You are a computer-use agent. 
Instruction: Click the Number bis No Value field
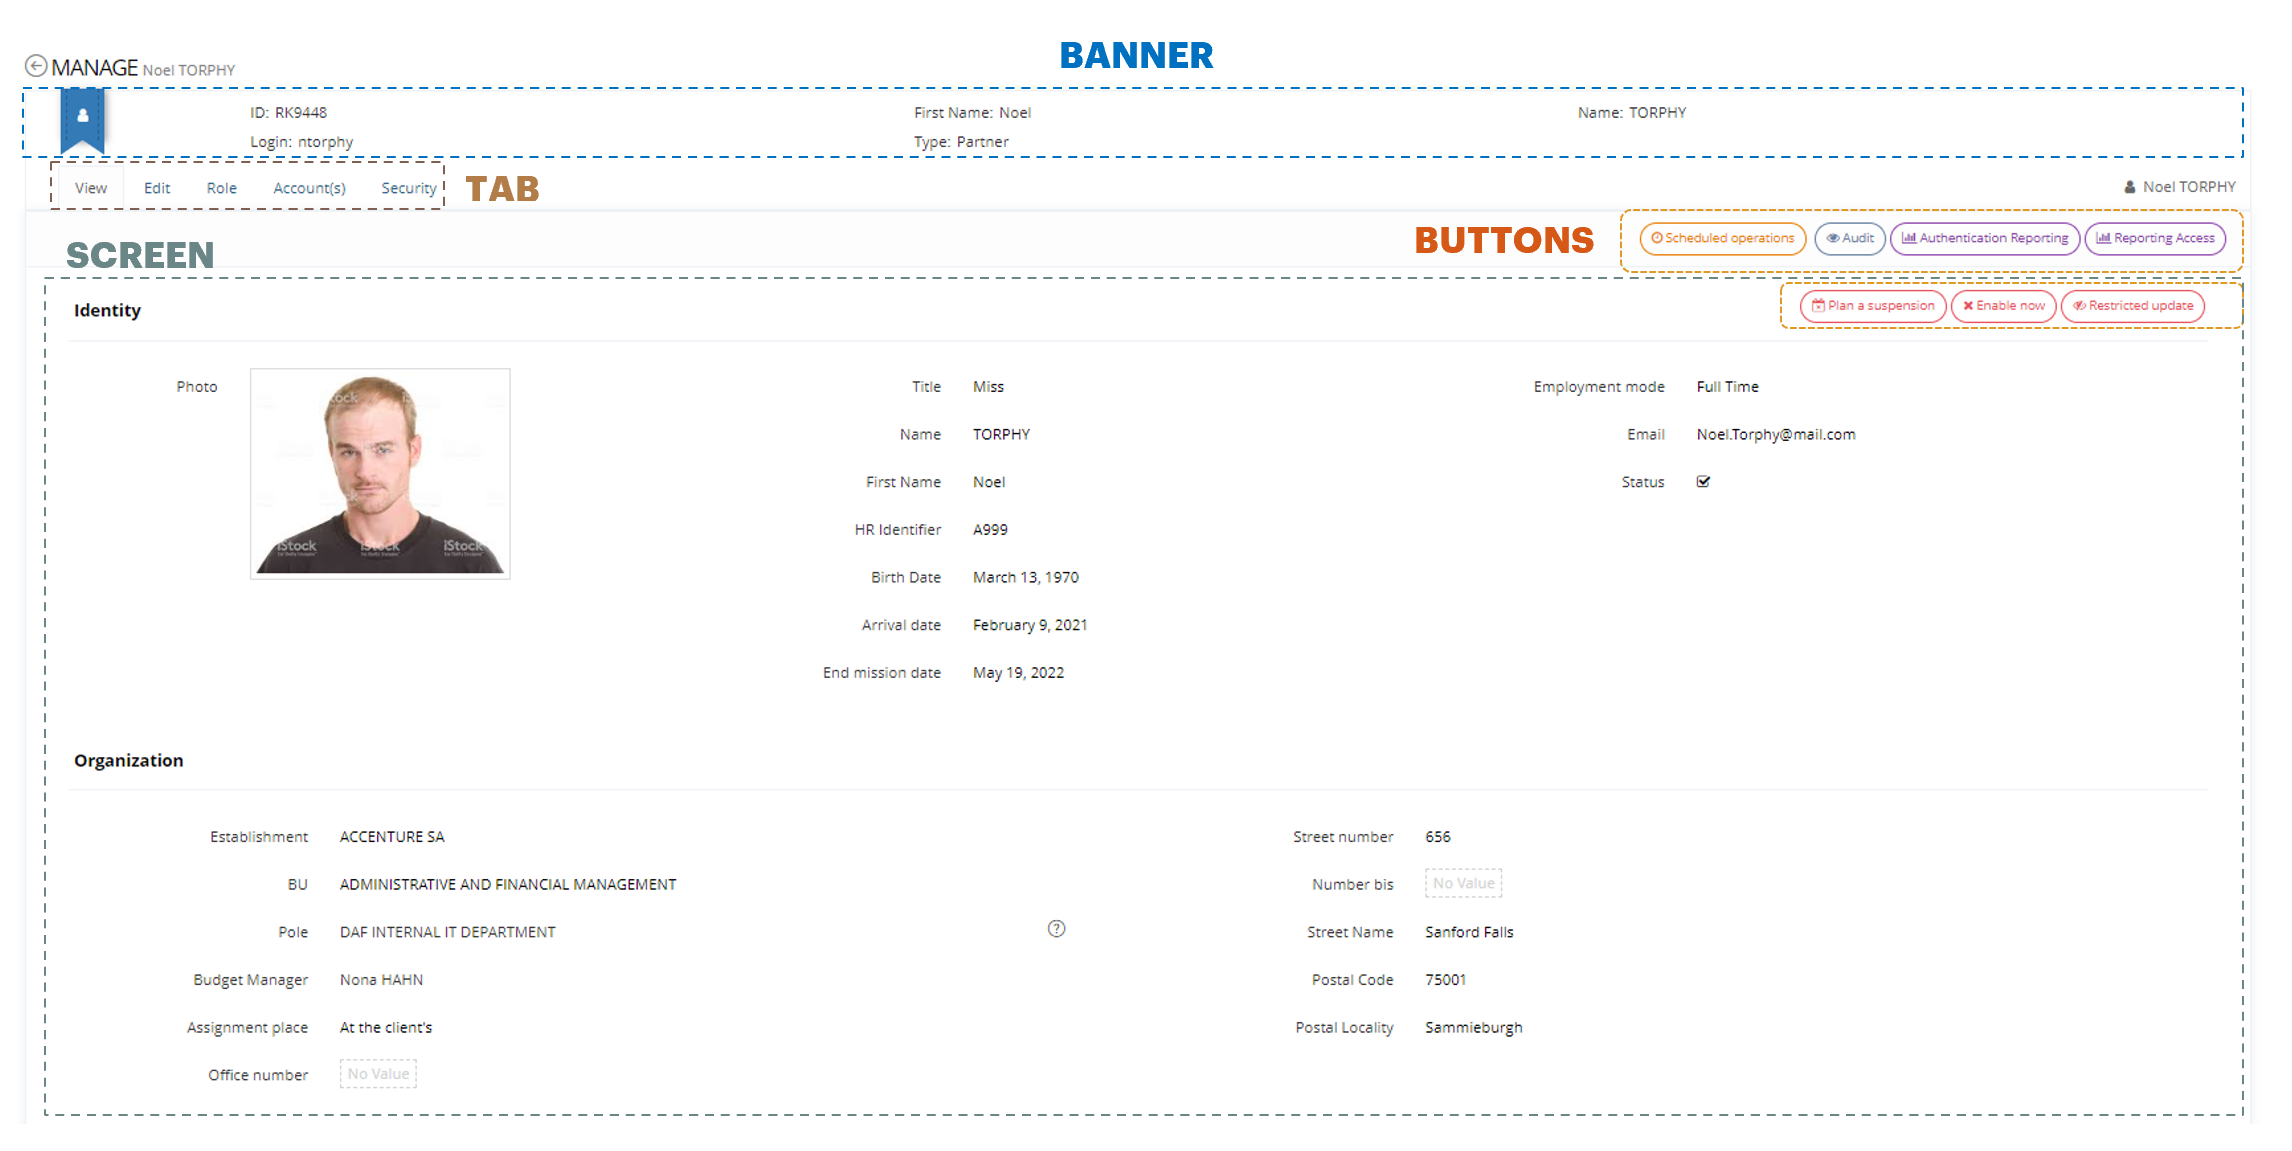[x=1463, y=883]
